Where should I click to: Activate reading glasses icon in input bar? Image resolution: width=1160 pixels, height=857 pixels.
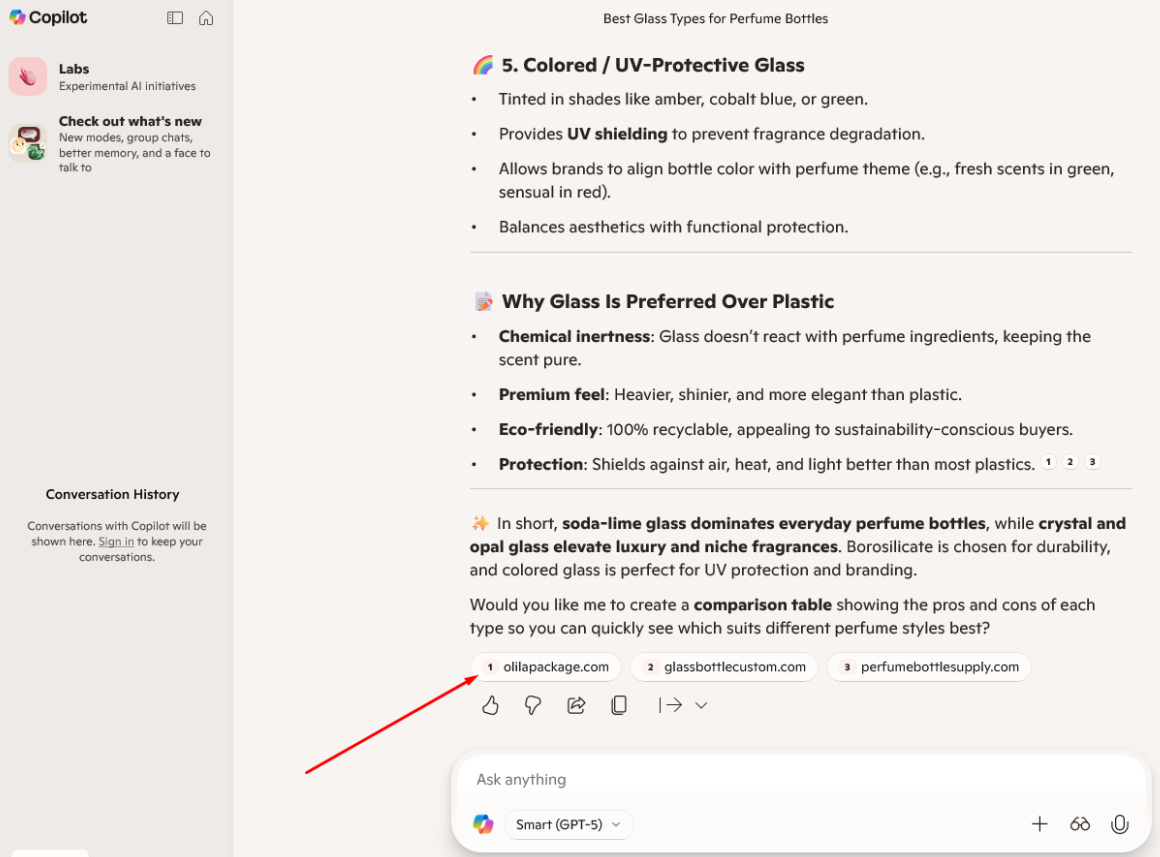pos(1080,823)
